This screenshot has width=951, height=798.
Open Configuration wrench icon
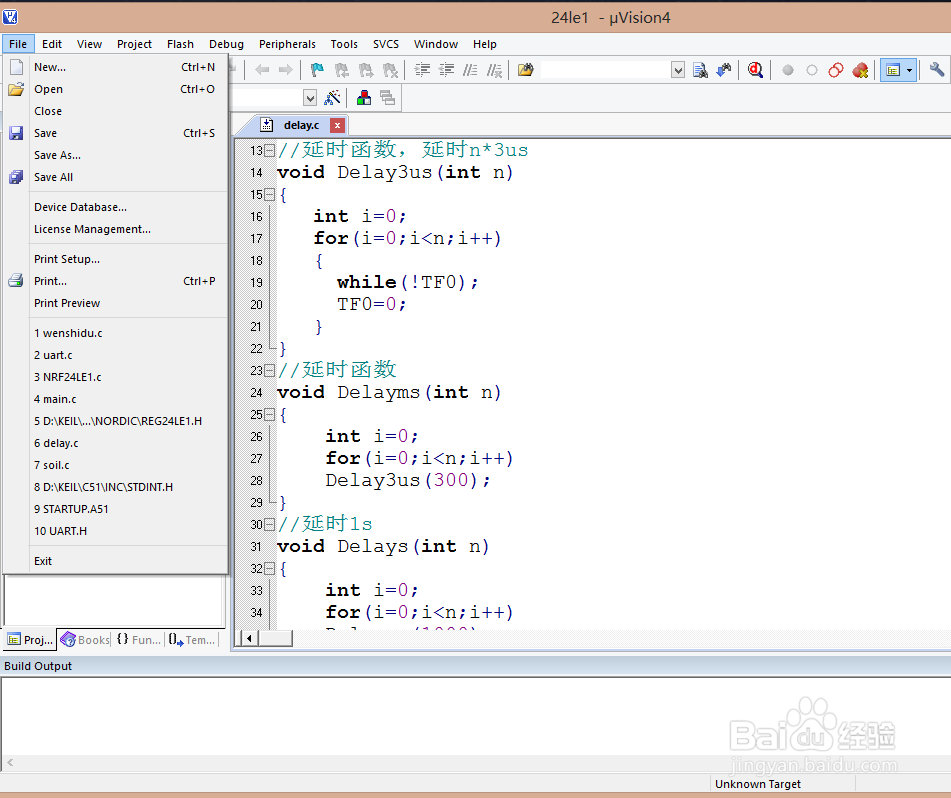pos(936,70)
